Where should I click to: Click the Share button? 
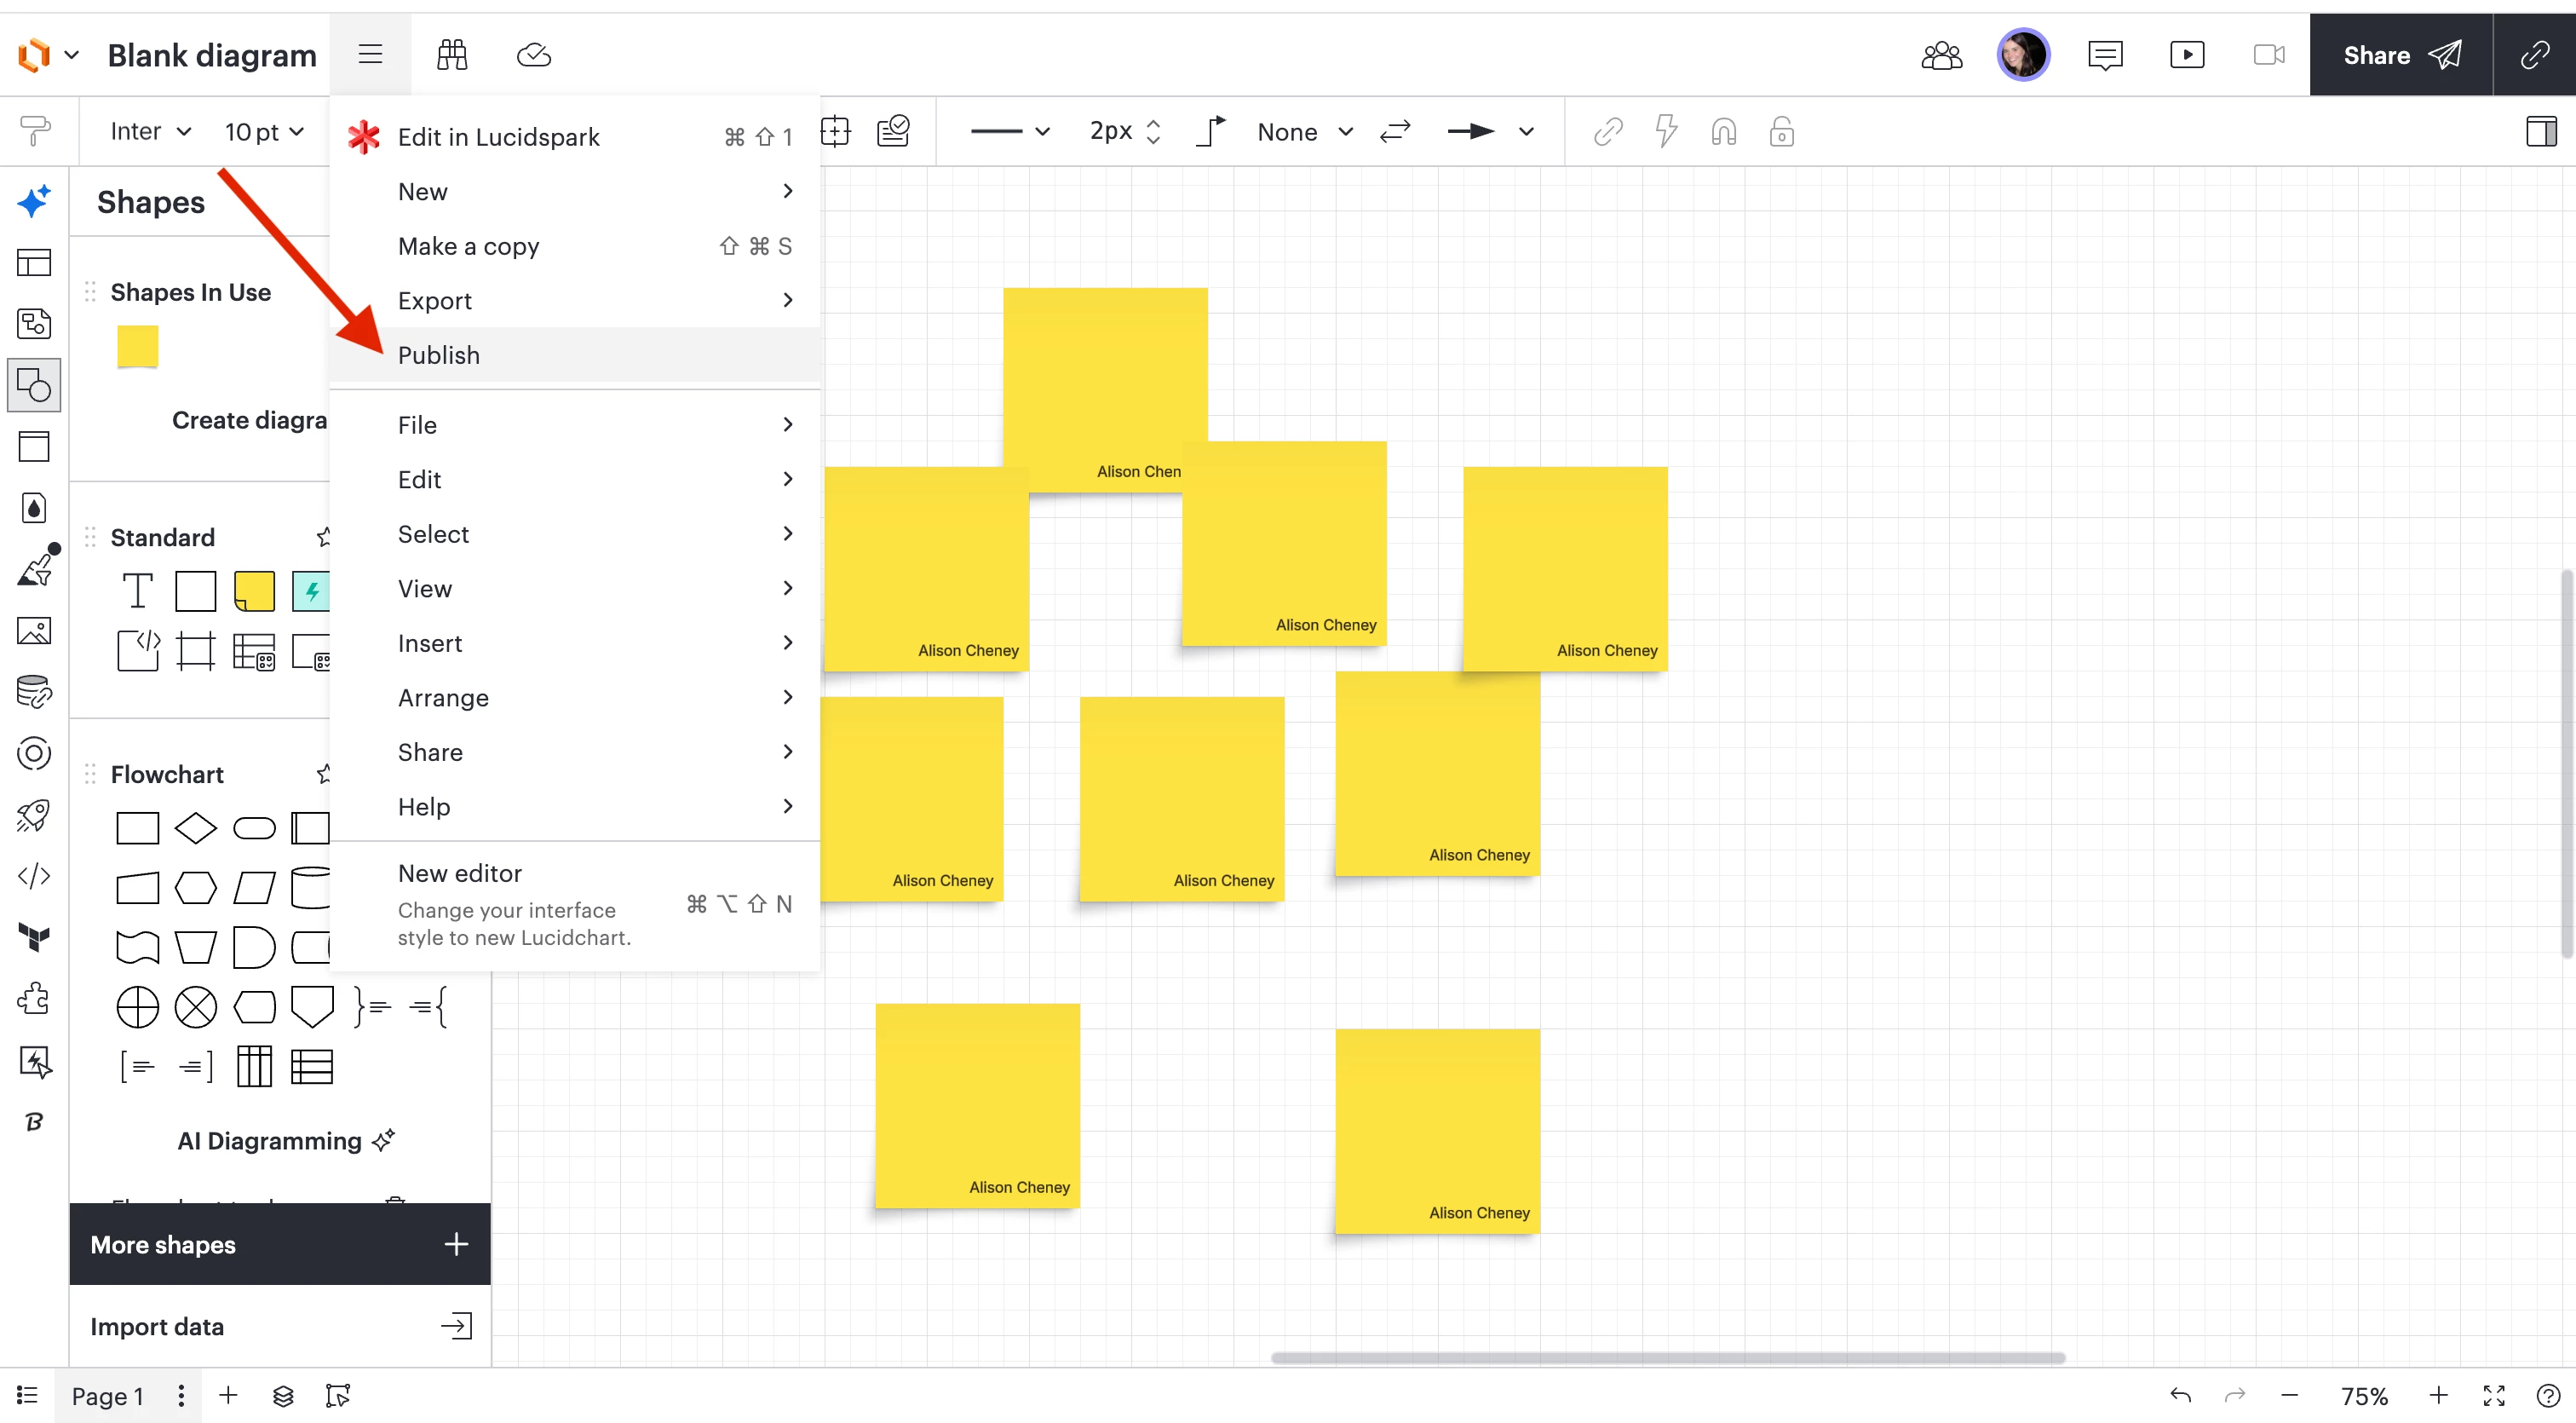tap(2401, 55)
